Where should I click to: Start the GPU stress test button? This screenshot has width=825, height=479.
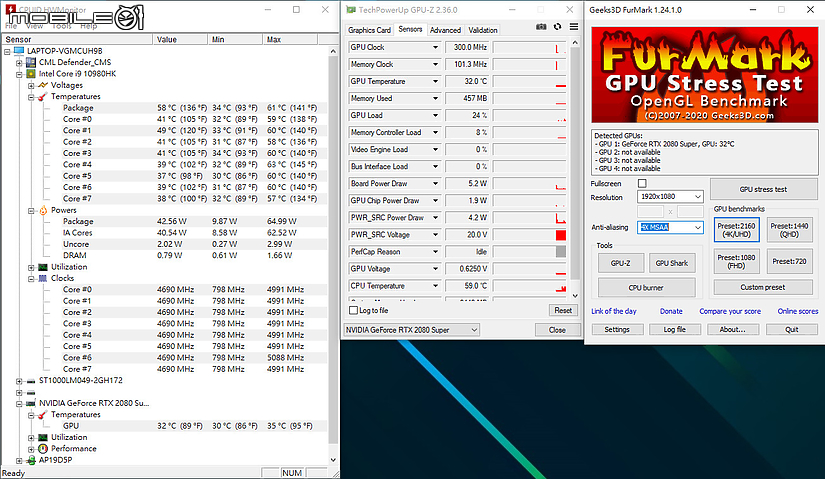(763, 189)
